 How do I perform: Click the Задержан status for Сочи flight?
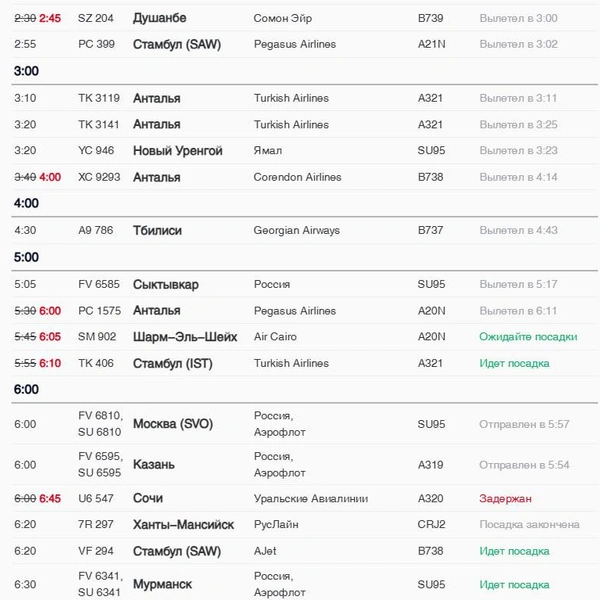pyautogui.click(x=505, y=499)
